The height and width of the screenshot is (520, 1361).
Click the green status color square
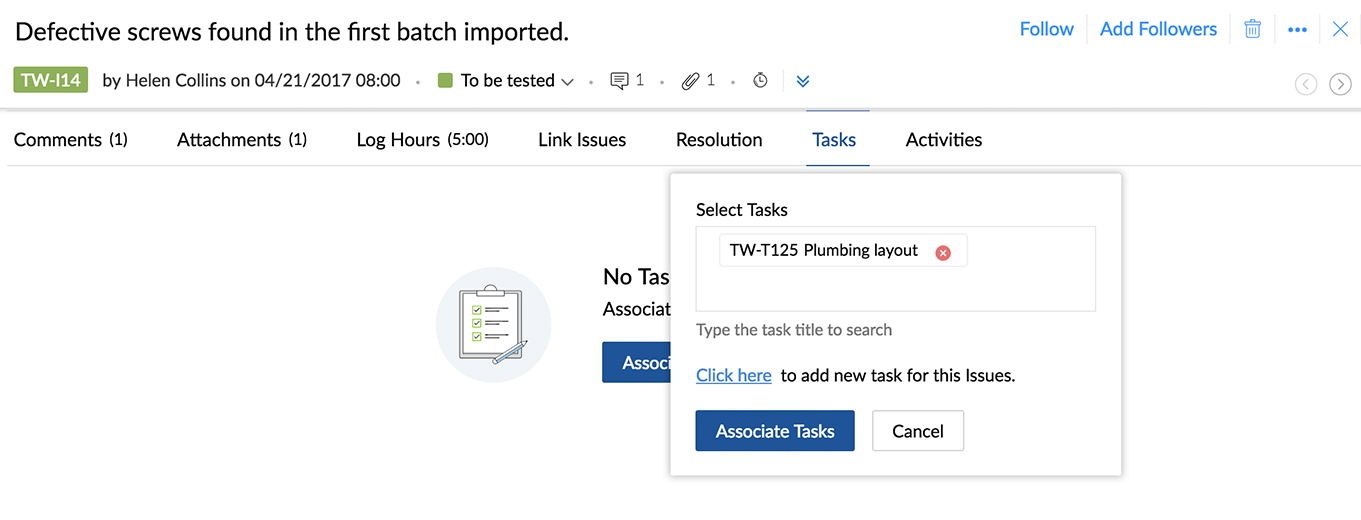pyautogui.click(x=446, y=81)
